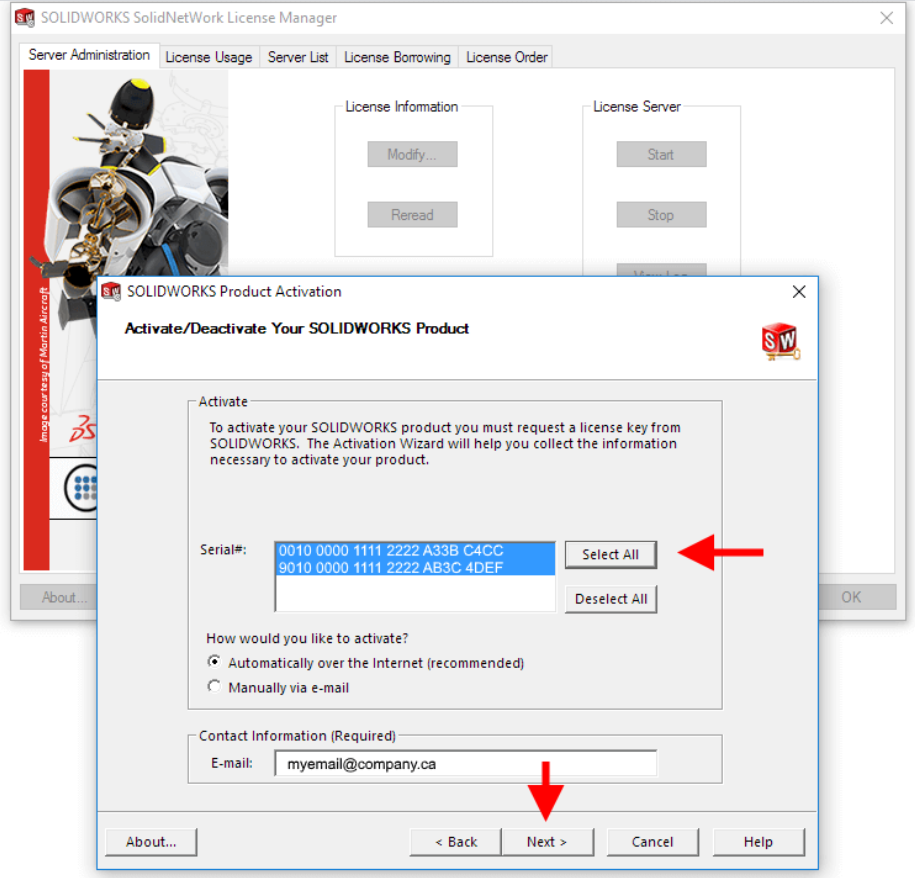915x878 pixels.
Task: Open the License Order tab
Action: click(507, 57)
